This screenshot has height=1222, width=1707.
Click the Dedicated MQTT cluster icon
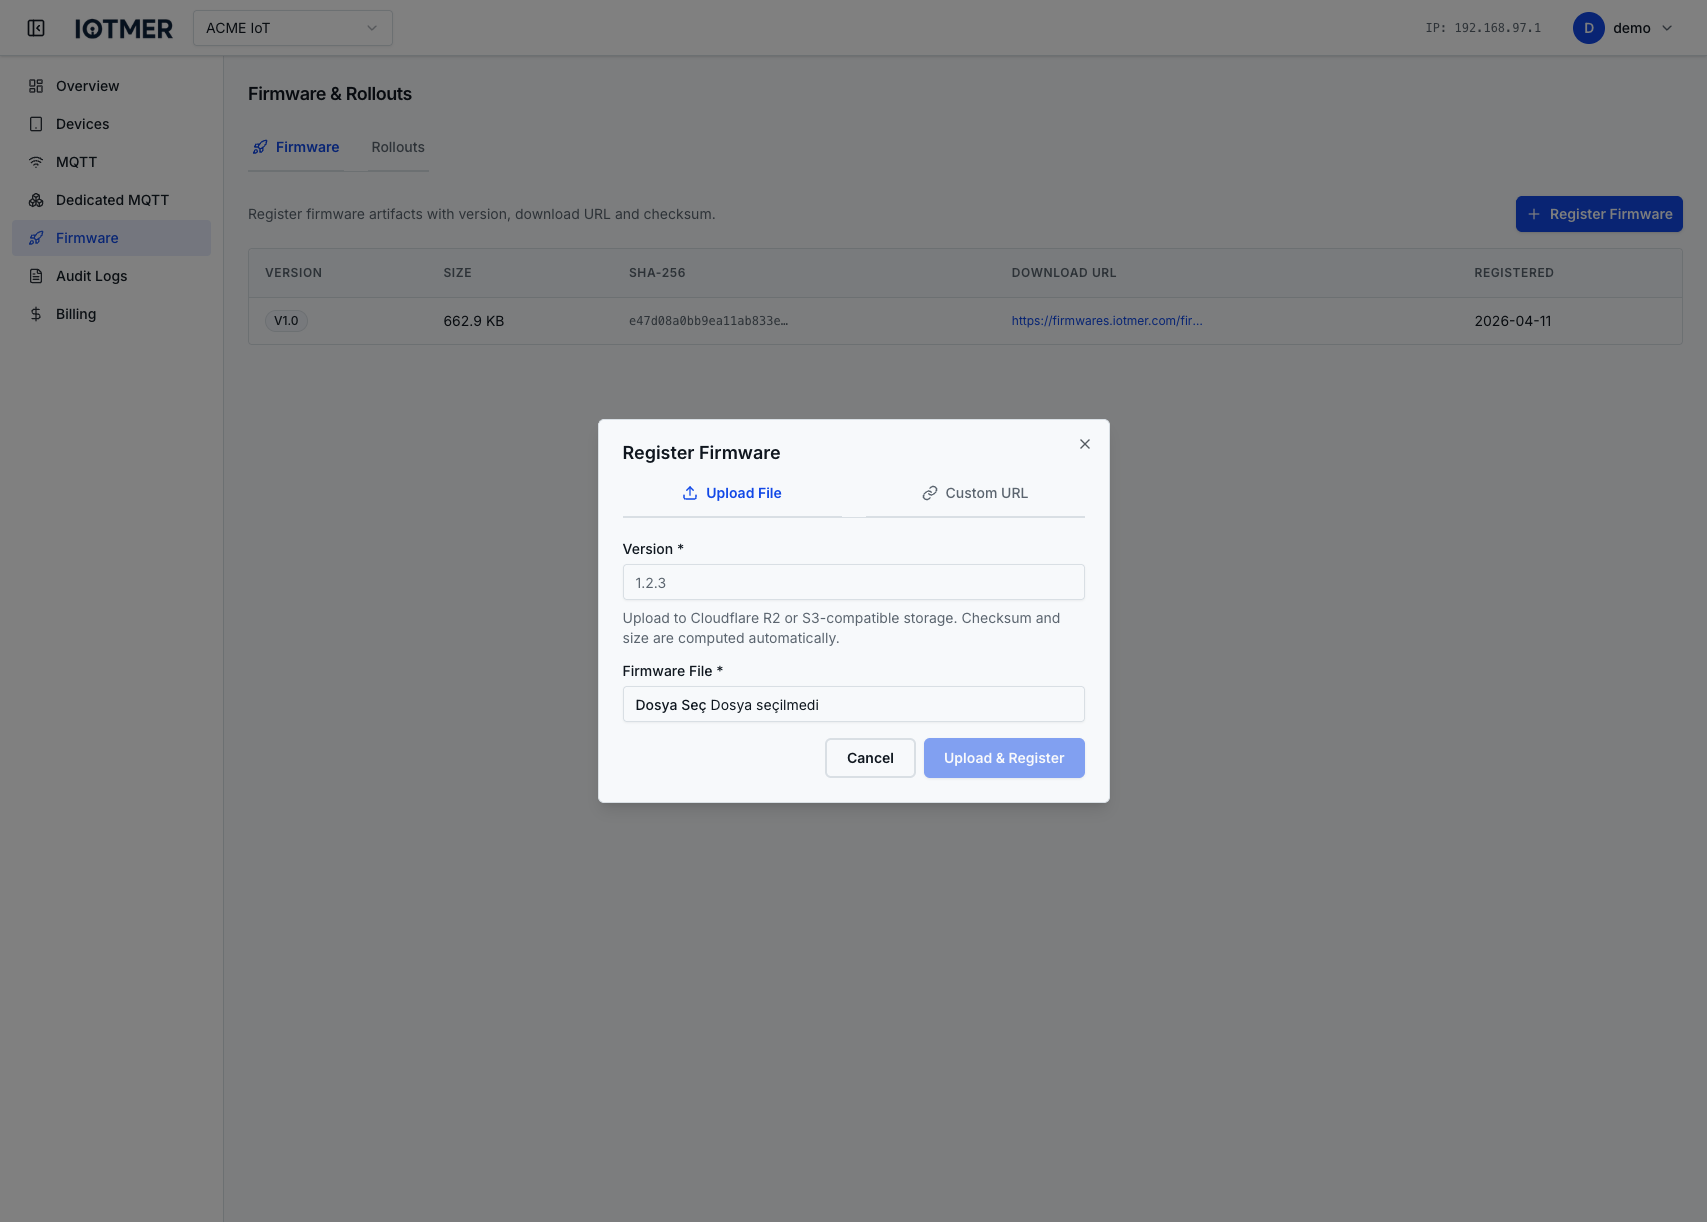pyautogui.click(x=36, y=200)
